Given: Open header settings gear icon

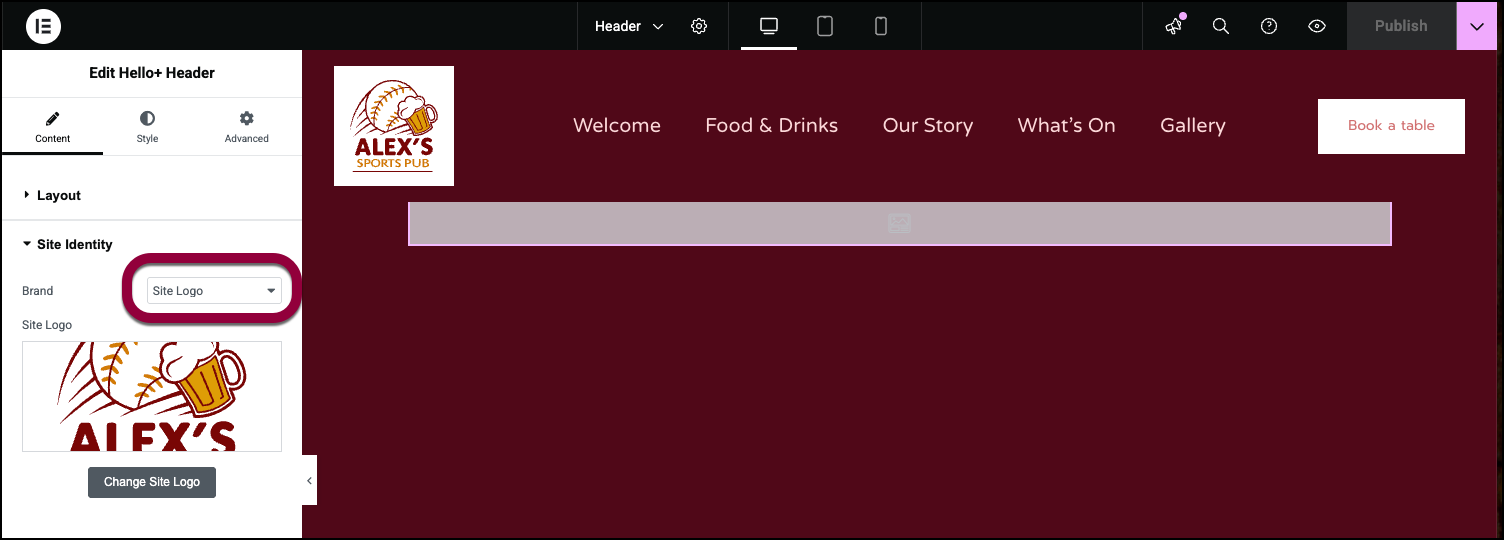Looking at the screenshot, I should (699, 26).
